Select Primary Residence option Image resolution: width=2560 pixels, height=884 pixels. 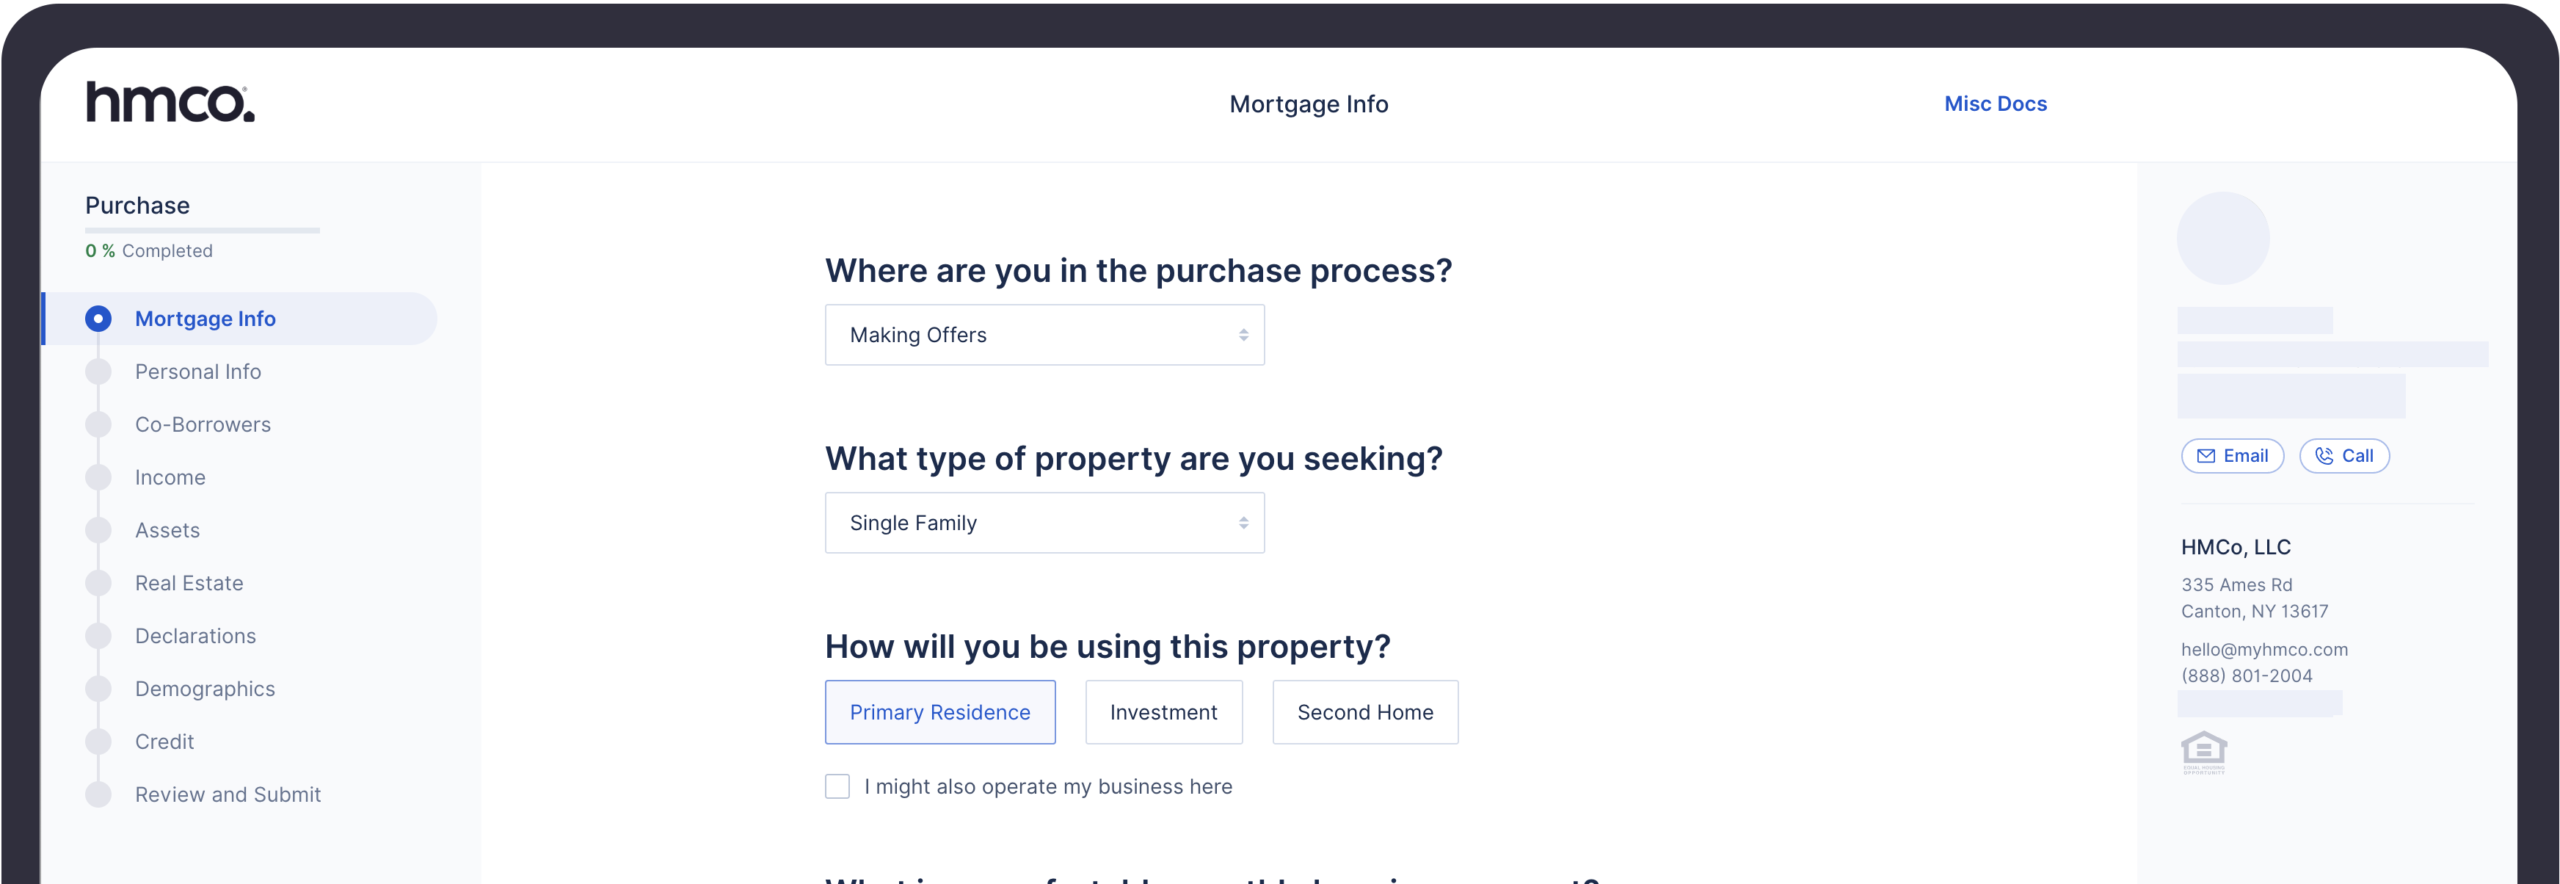[939, 712]
